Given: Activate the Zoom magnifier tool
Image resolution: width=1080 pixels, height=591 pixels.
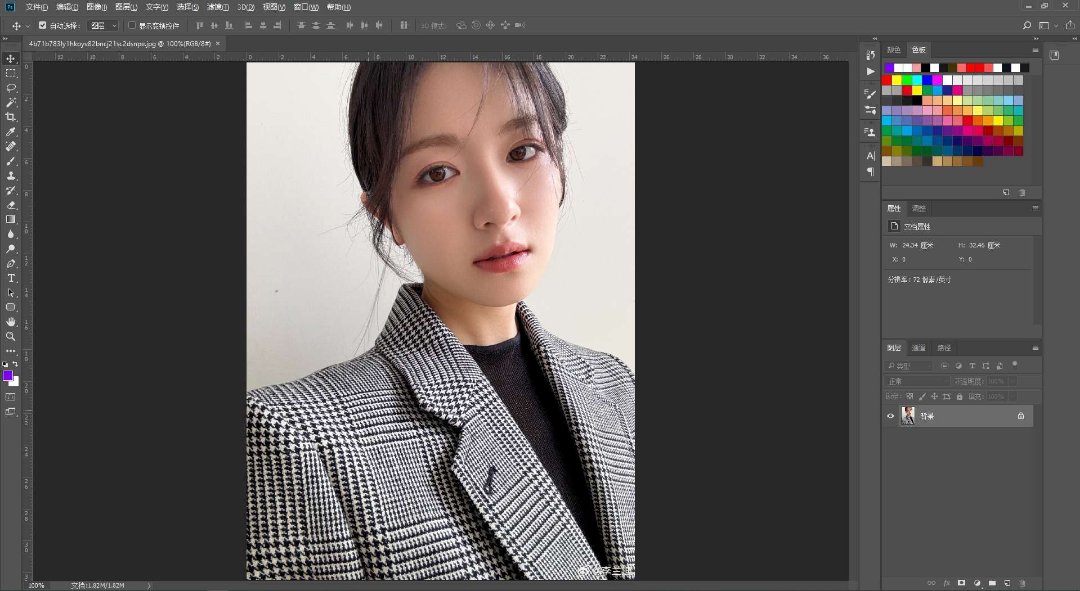Looking at the screenshot, I should pos(11,336).
